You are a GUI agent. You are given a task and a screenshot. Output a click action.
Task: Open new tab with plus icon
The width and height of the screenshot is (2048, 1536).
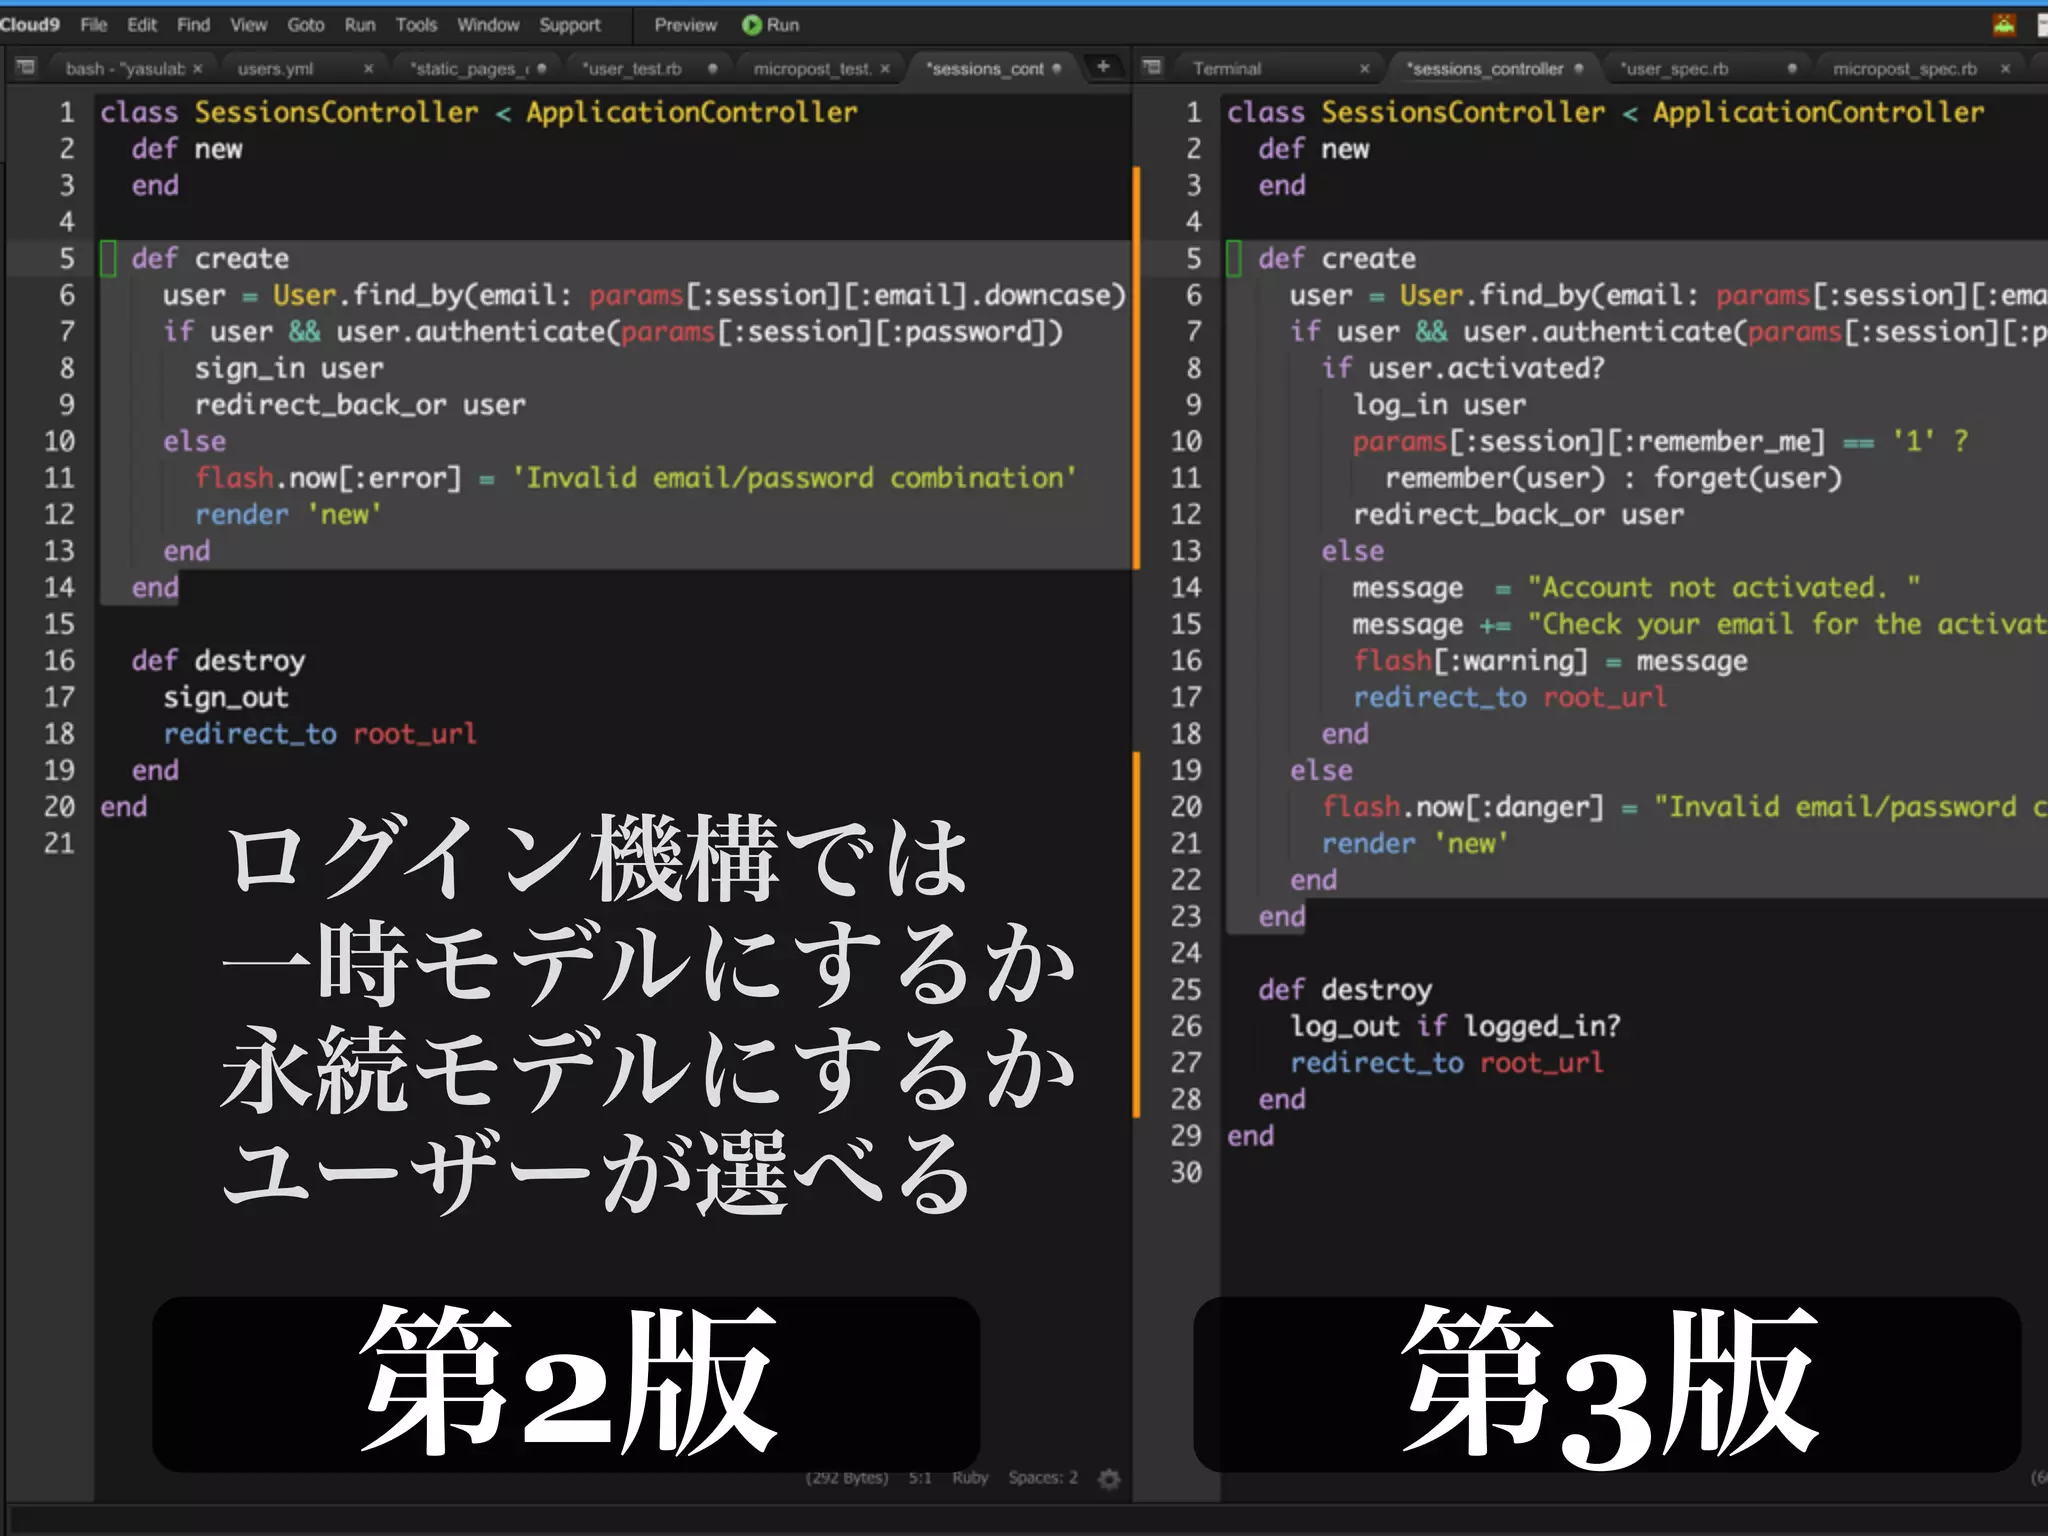[x=1103, y=67]
